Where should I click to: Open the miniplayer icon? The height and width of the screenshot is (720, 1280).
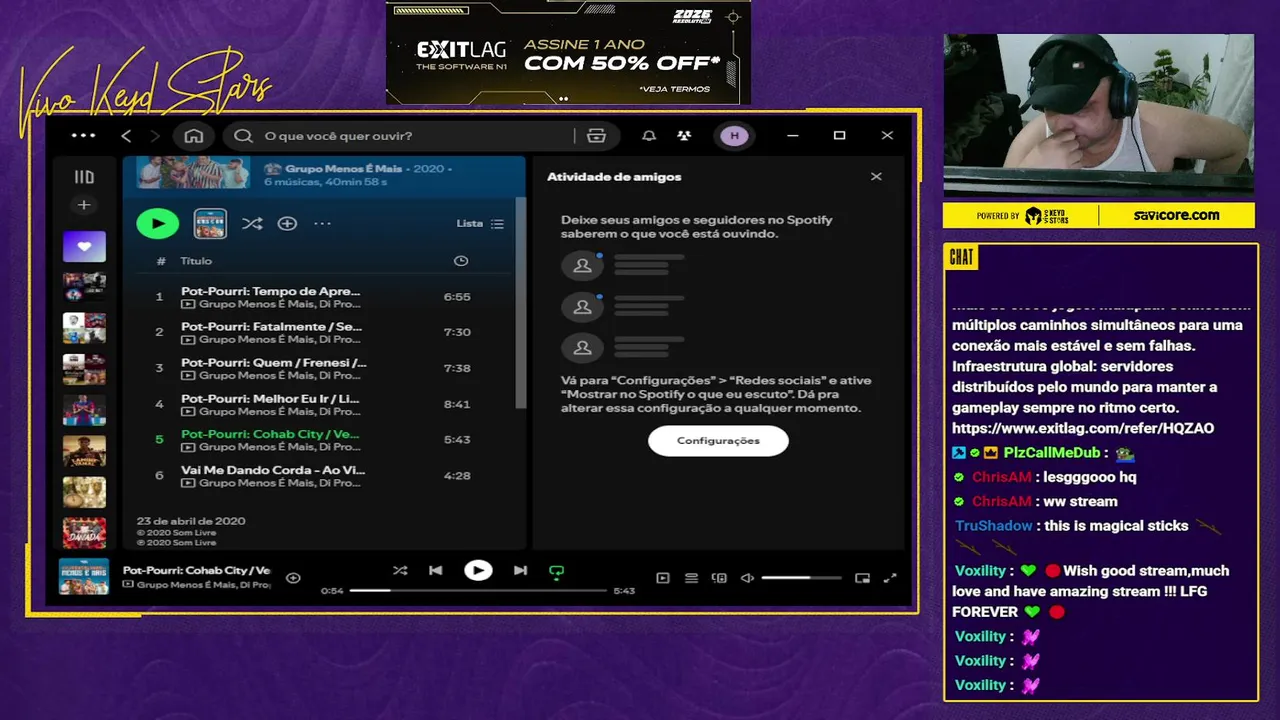click(x=862, y=578)
